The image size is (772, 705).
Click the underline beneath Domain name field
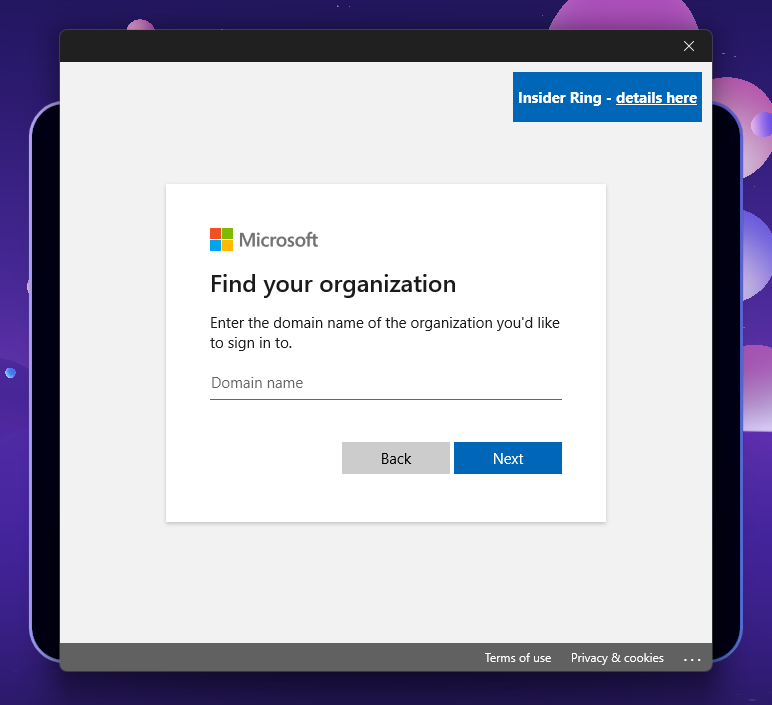pyautogui.click(x=385, y=399)
